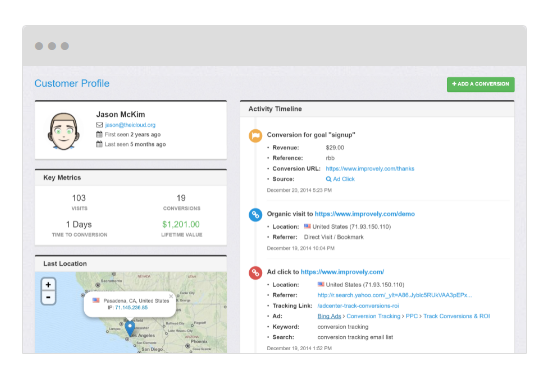
Task: Open the improvely.com/thanks conversion URL
Action: [x=370, y=168]
